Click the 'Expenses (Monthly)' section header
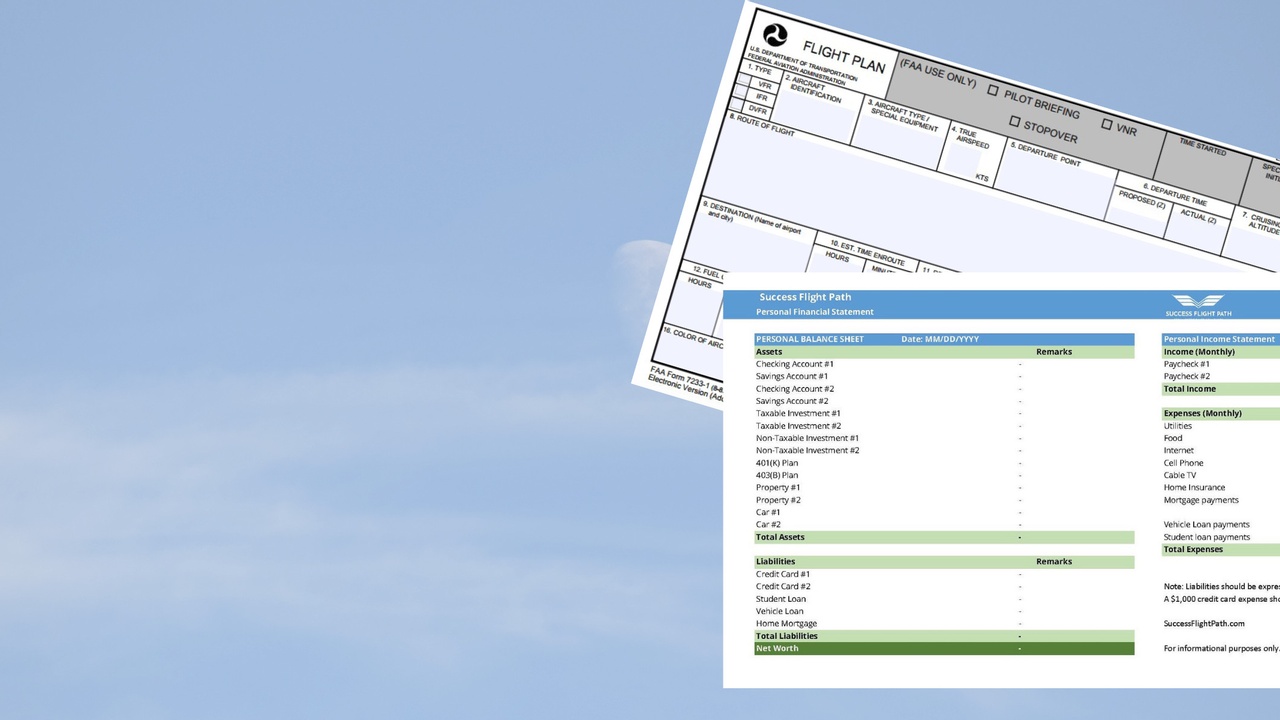 (x=1220, y=413)
